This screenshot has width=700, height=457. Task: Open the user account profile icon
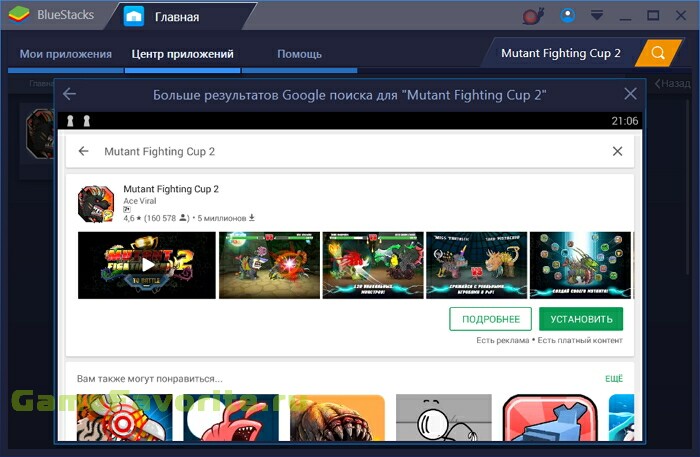pos(568,16)
